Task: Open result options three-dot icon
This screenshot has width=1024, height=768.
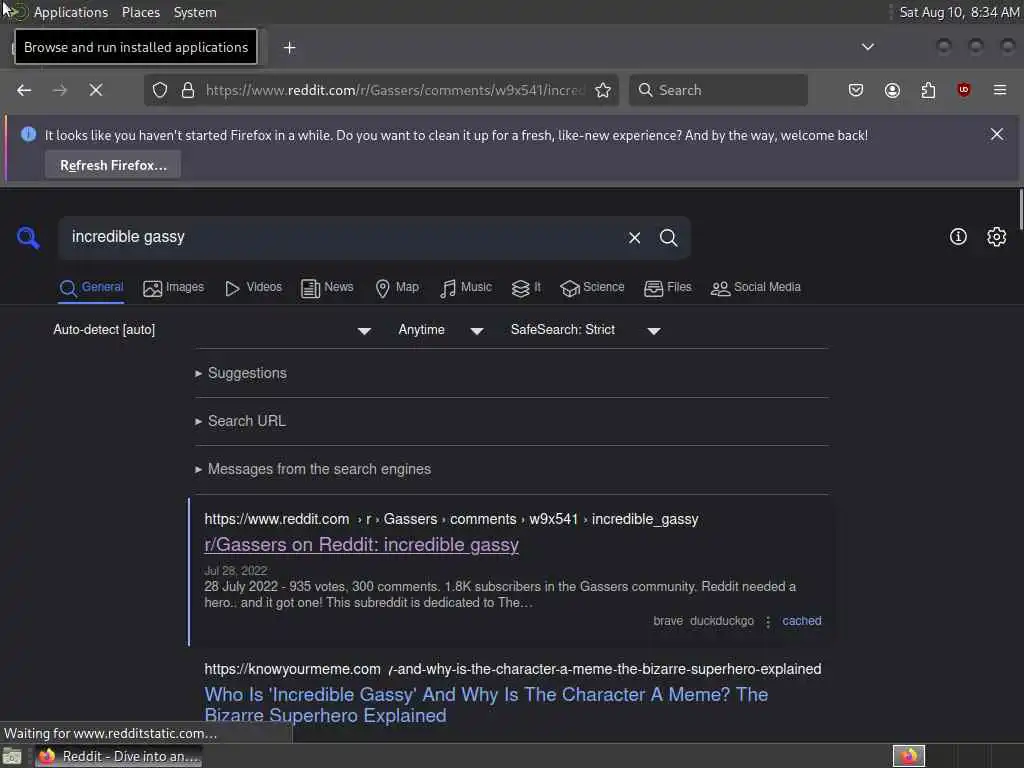Action: pos(768,622)
